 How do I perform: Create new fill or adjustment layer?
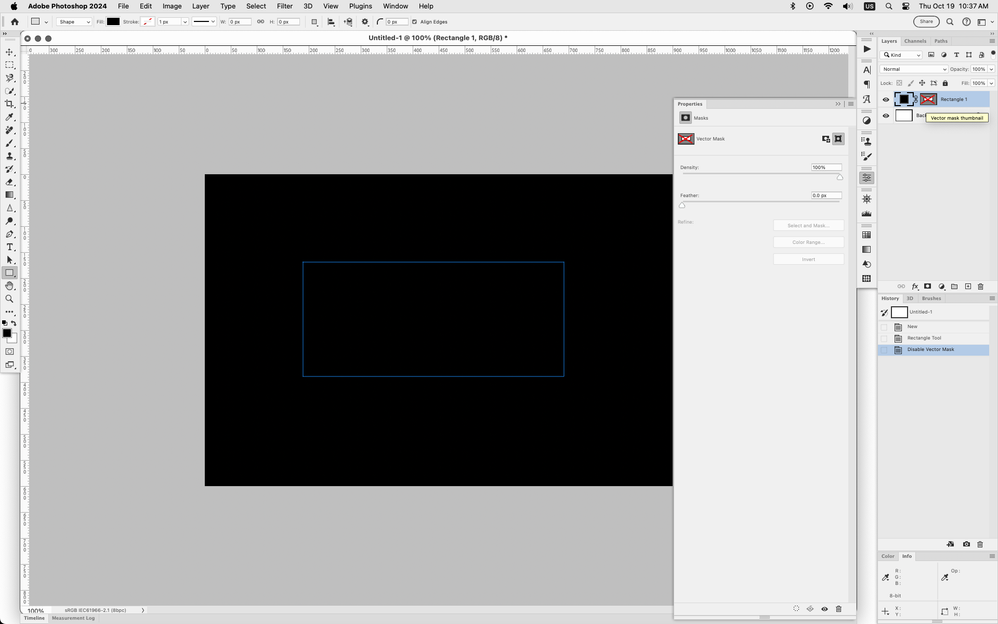(x=941, y=287)
